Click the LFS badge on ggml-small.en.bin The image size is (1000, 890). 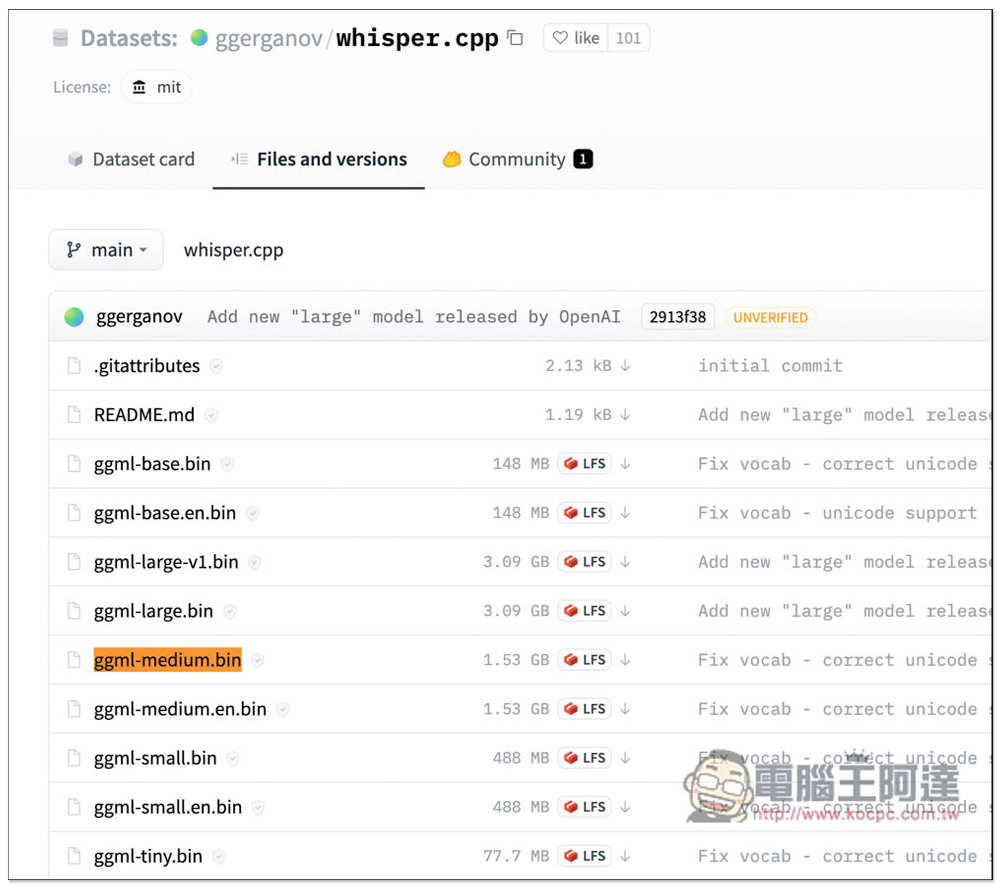pyautogui.click(x=584, y=807)
